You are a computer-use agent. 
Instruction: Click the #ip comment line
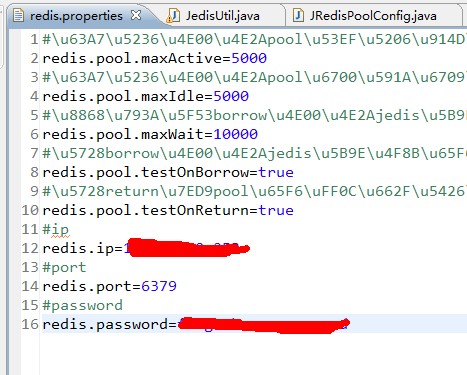click(x=56, y=229)
